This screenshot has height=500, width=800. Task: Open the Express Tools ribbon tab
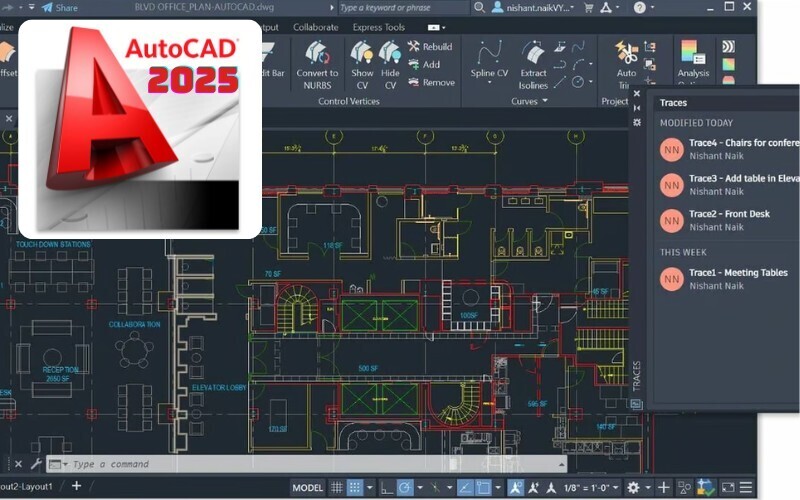point(379,27)
